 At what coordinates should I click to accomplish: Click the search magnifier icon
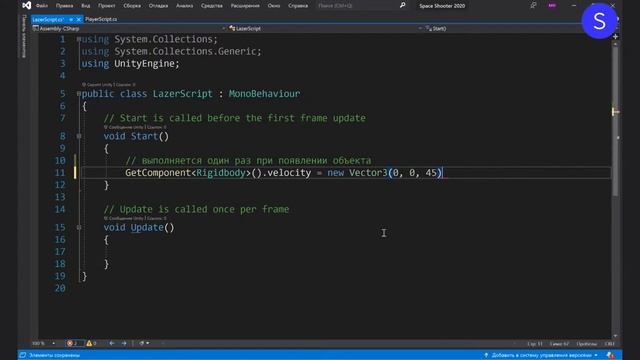click(402, 5)
